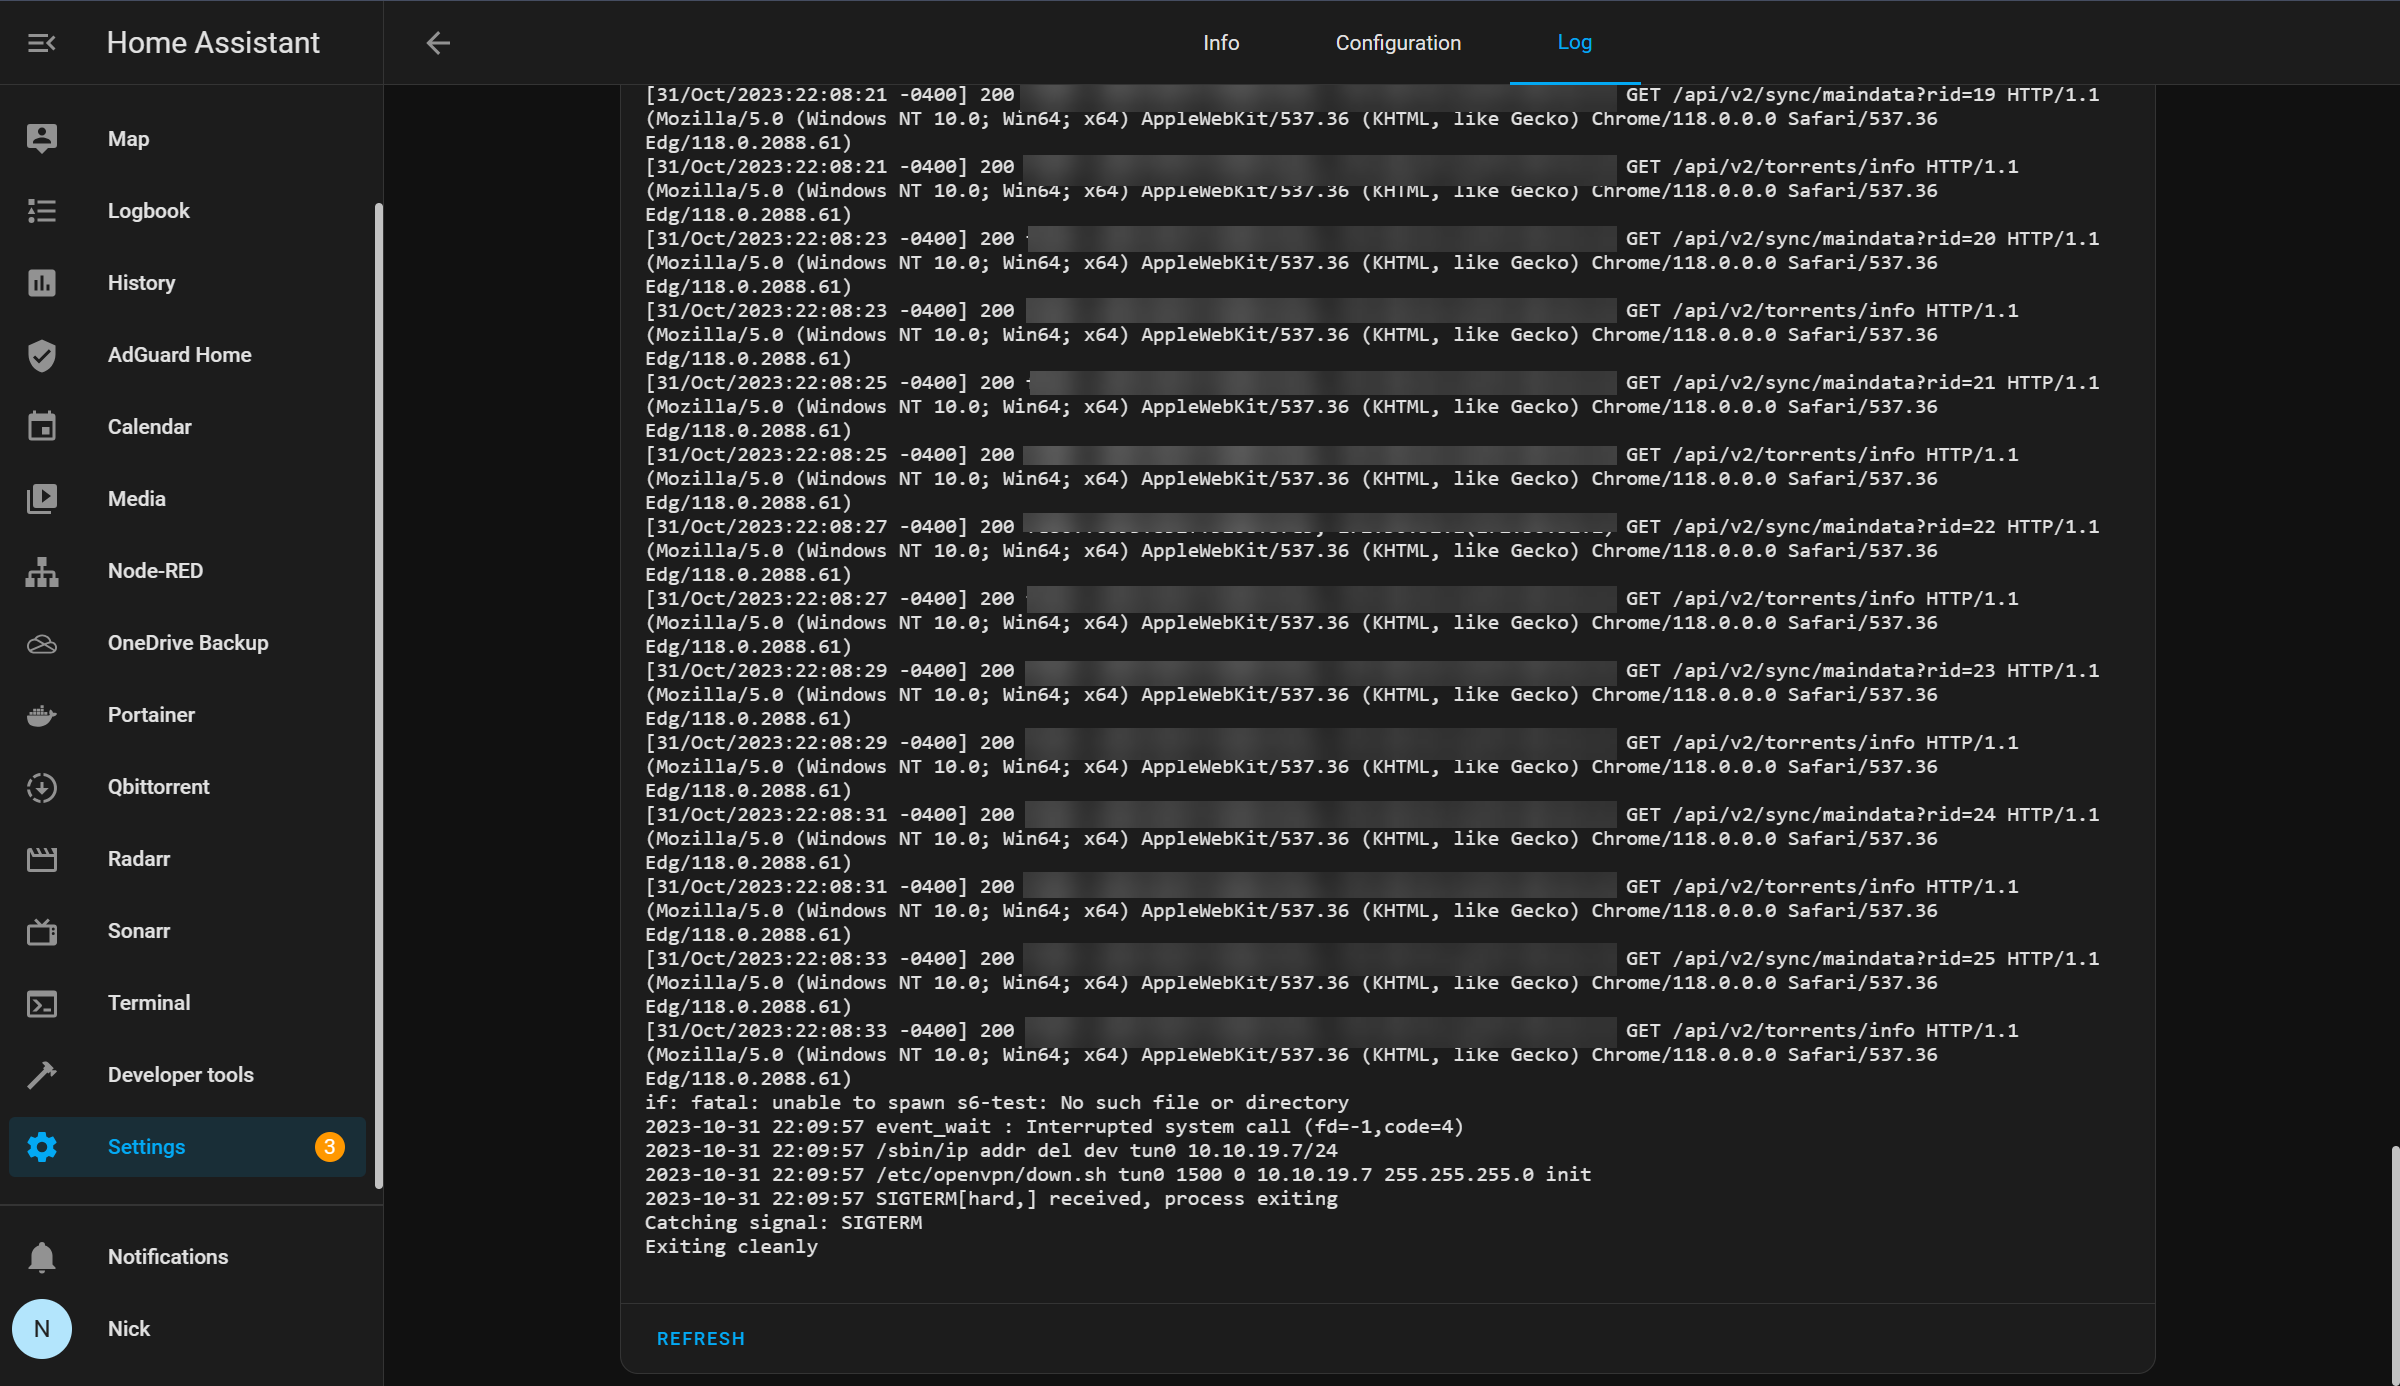Open Sonarr
Viewport: 2400px width, 1386px height.
[x=139, y=930]
